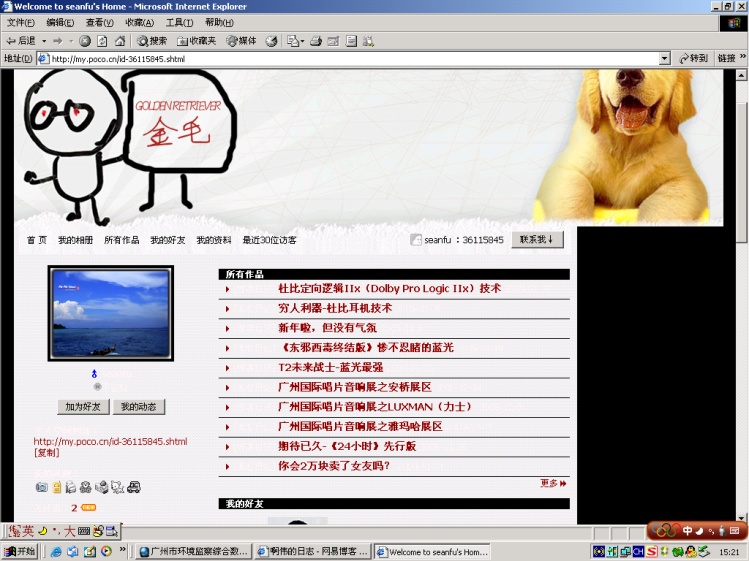Screen dimensions: 749x561
Task: Click the camera icon in sidebar
Action: point(41,487)
